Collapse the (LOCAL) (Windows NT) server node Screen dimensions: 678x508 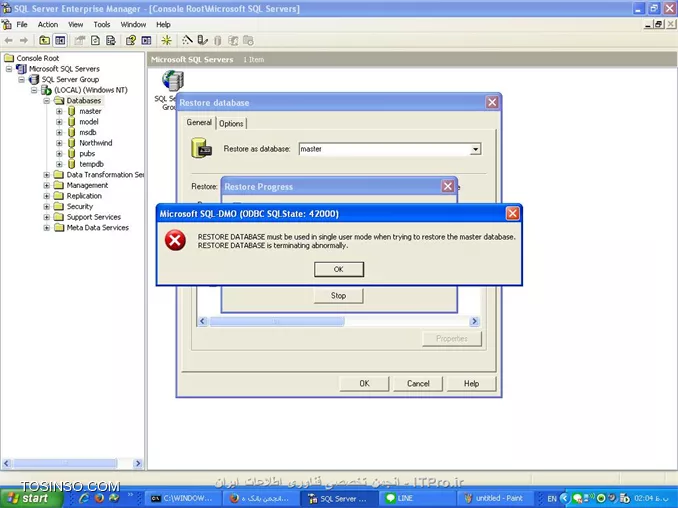tap(34, 90)
